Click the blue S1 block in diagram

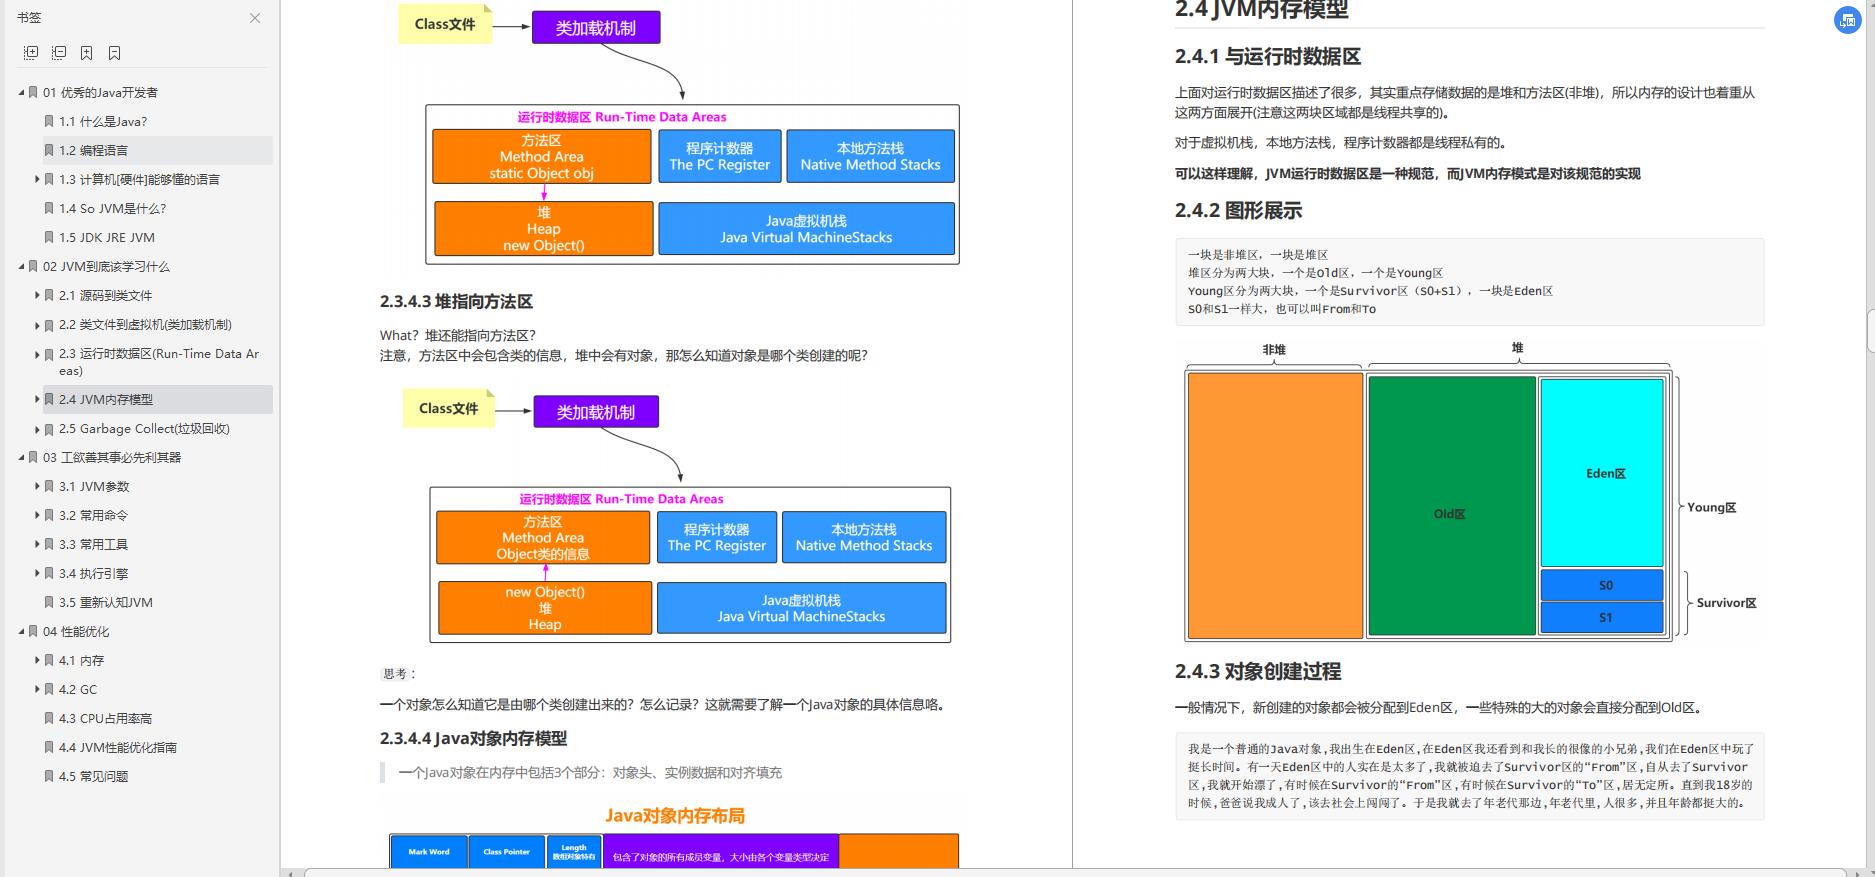pyautogui.click(x=1602, y=618)
